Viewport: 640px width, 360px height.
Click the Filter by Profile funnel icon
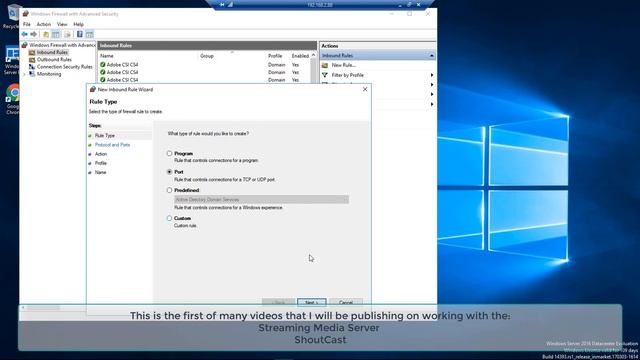click(325, 75)
